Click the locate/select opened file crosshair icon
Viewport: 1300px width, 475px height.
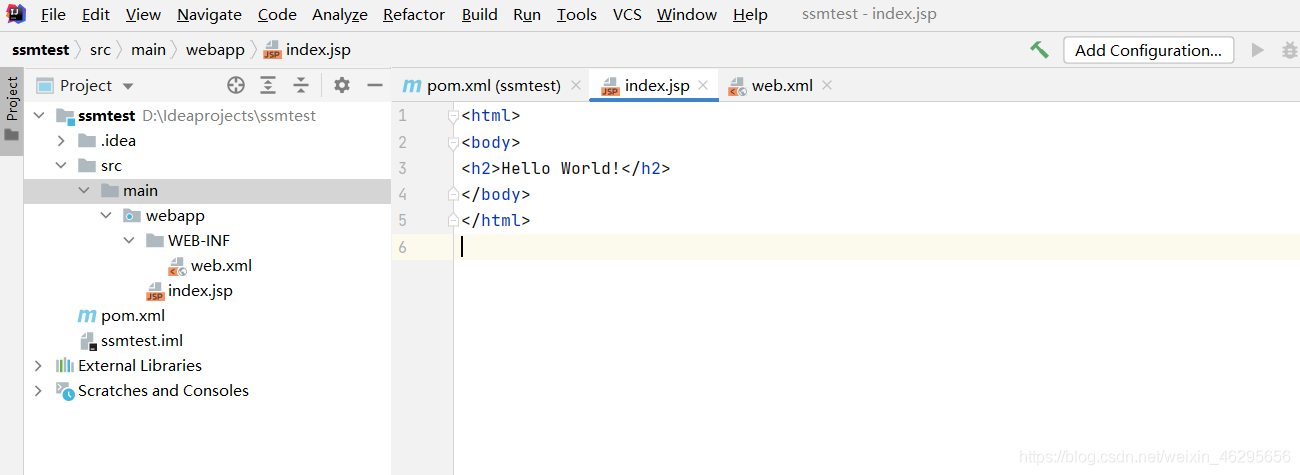[236, 85]
